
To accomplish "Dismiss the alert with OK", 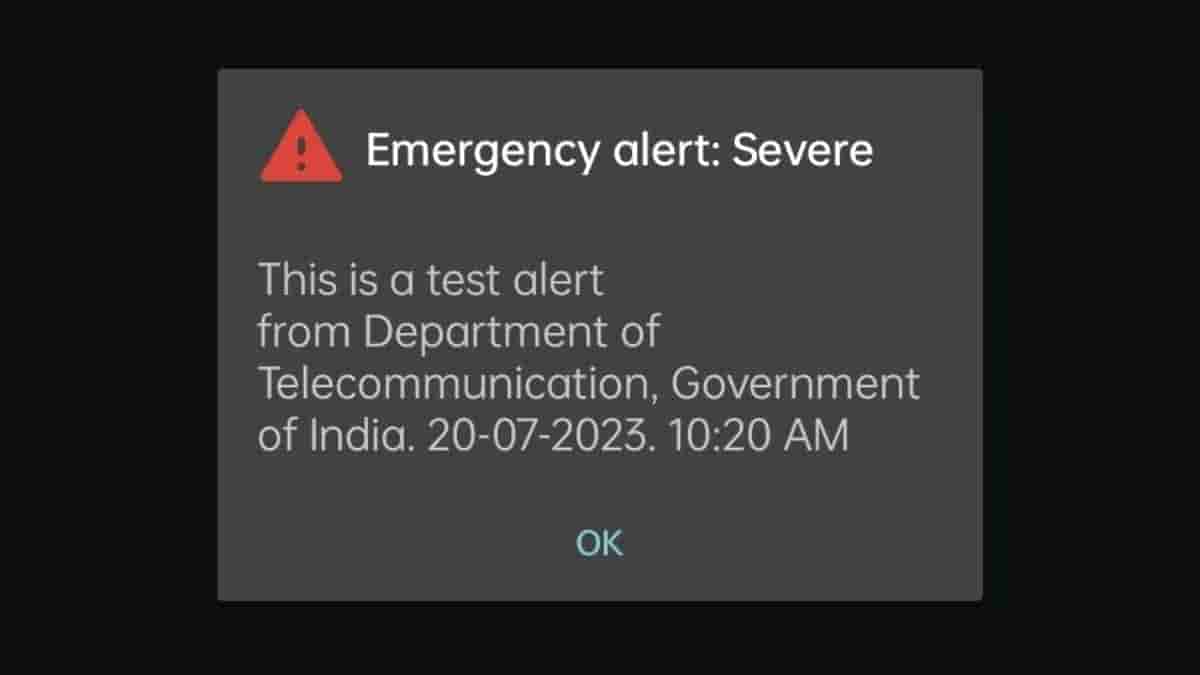I will pos(600,542).
